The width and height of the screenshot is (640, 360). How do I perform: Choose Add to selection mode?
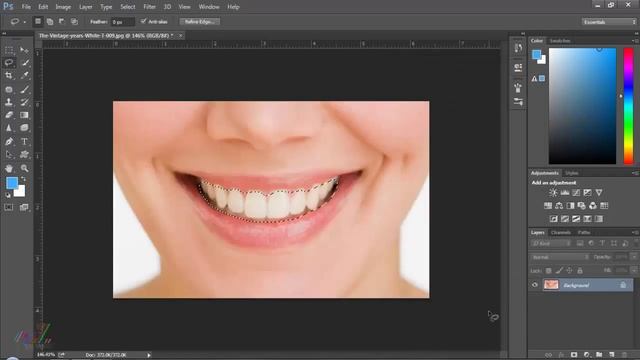point(50,22)
